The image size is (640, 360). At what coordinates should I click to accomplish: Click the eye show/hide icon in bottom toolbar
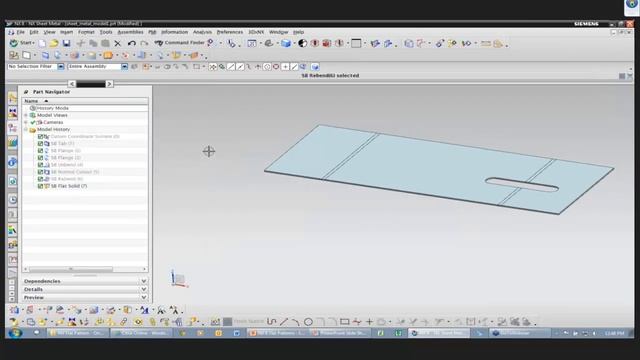point(138,322)
